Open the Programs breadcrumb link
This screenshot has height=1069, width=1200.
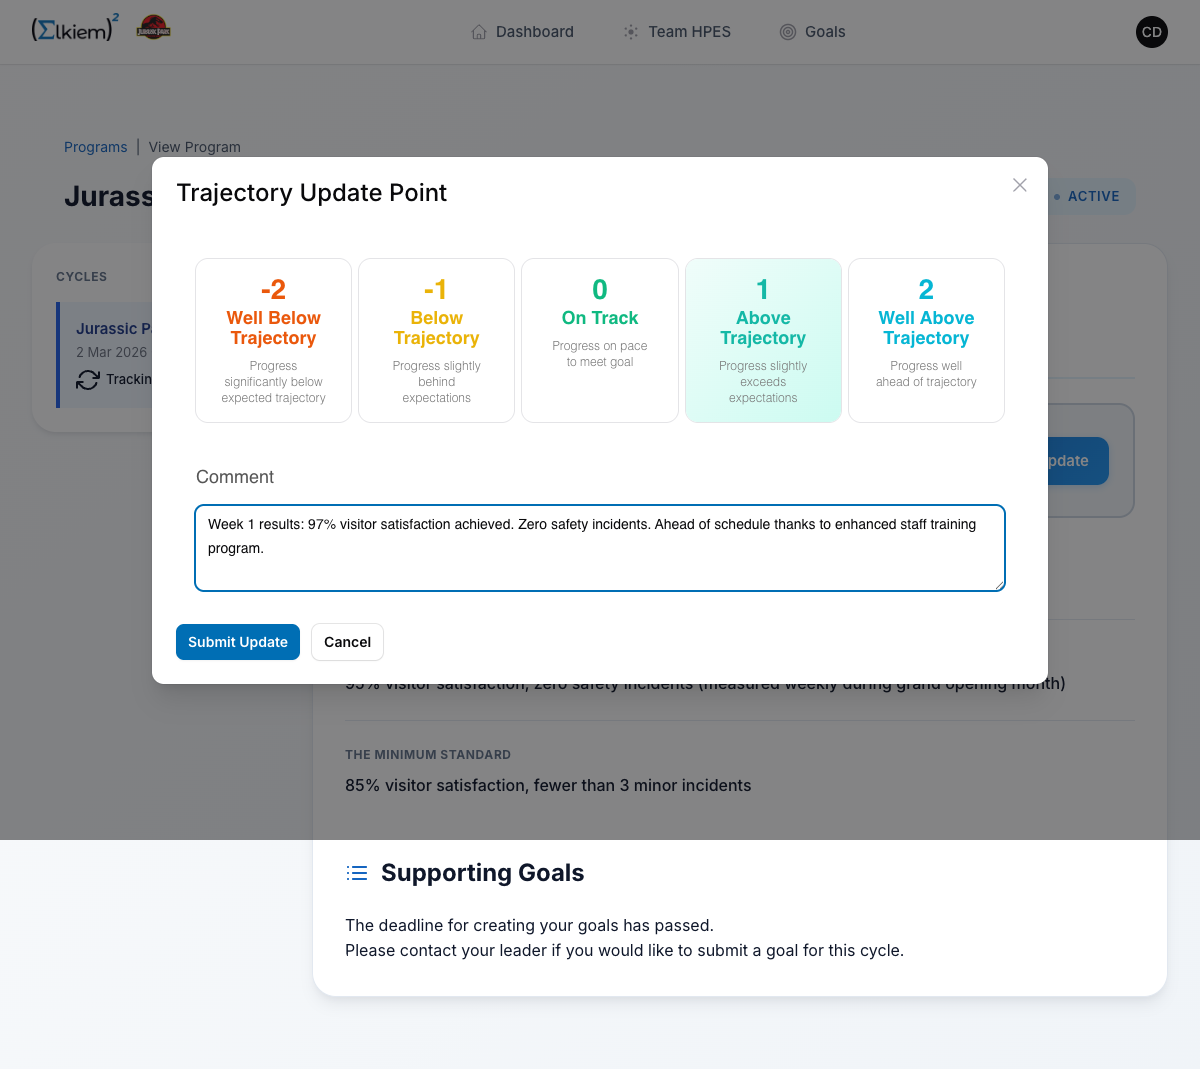click(x=96, y=147)
